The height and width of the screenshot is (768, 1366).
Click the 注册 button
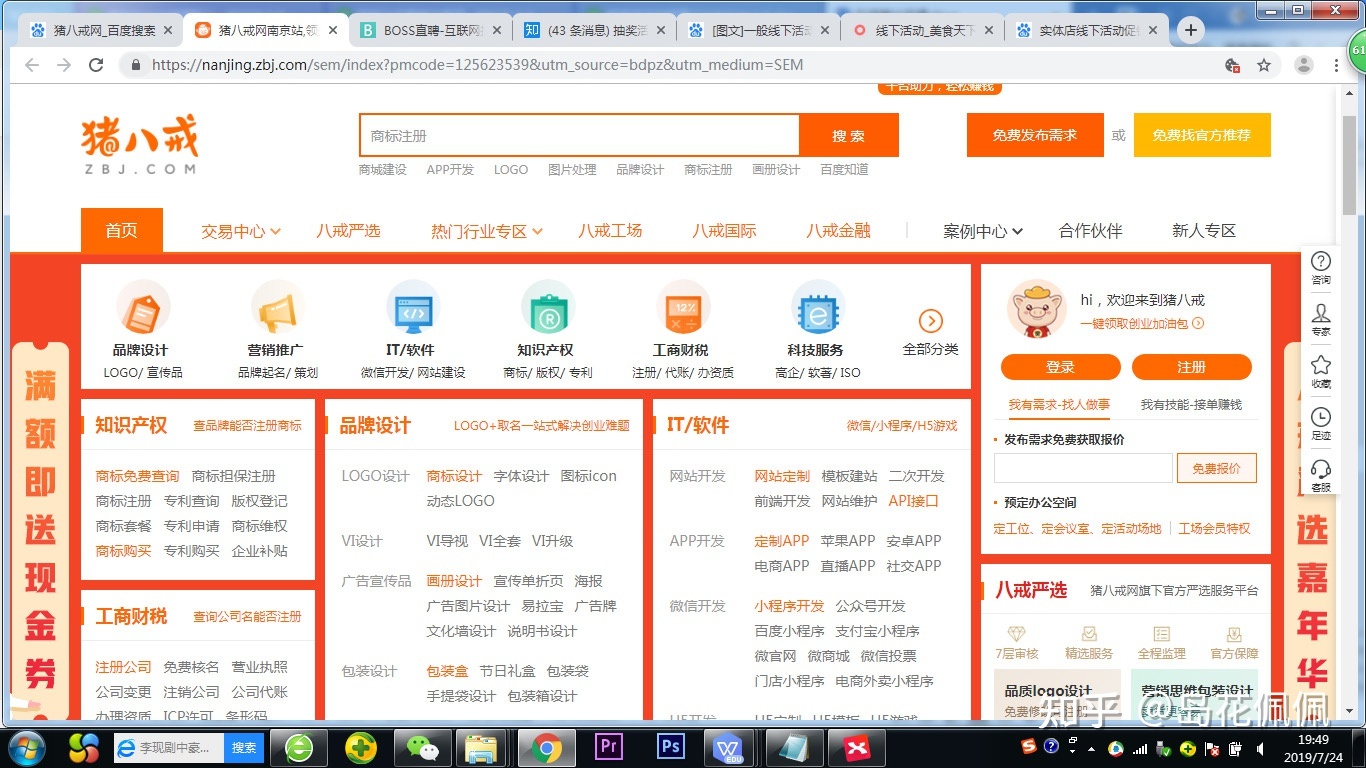[1192, 367]
